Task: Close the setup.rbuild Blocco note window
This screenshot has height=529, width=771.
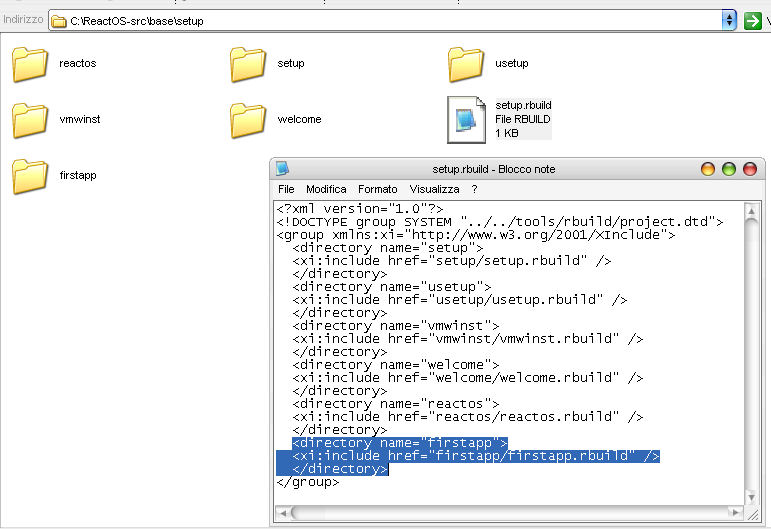Action: (750, 169)
